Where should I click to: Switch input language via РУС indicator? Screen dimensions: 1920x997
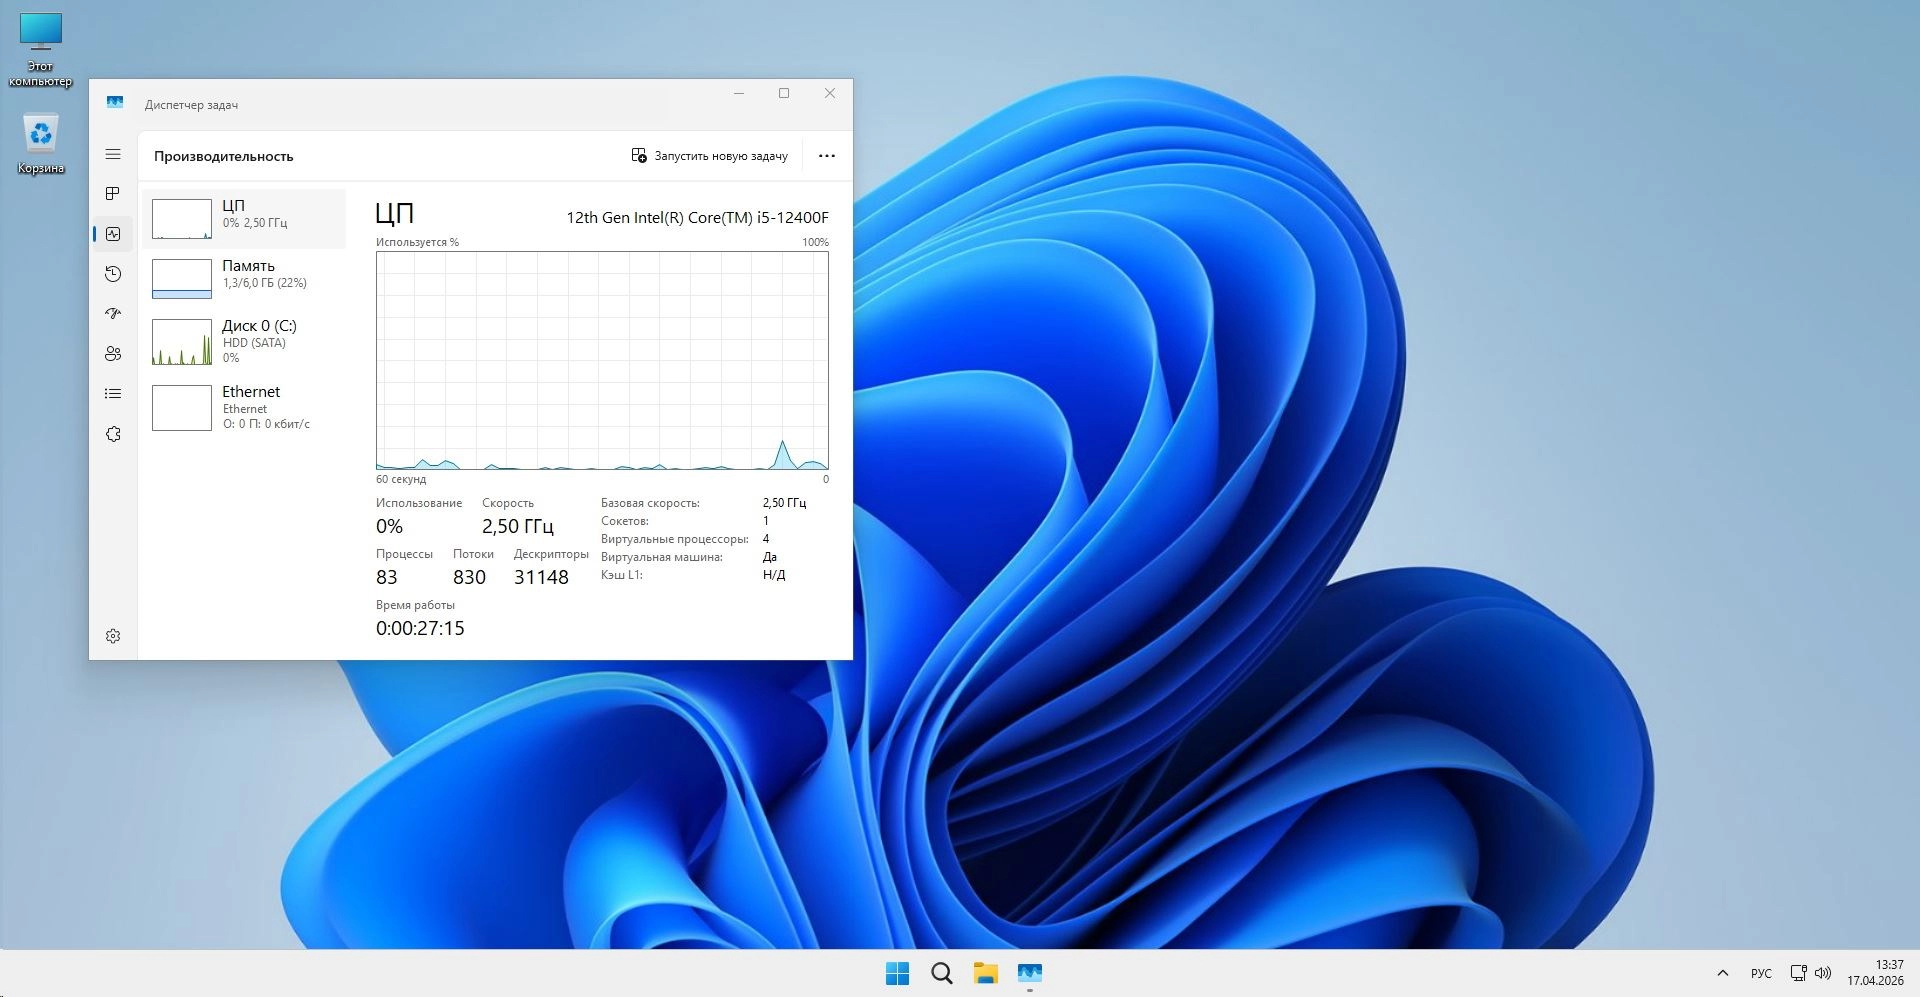1761,973
